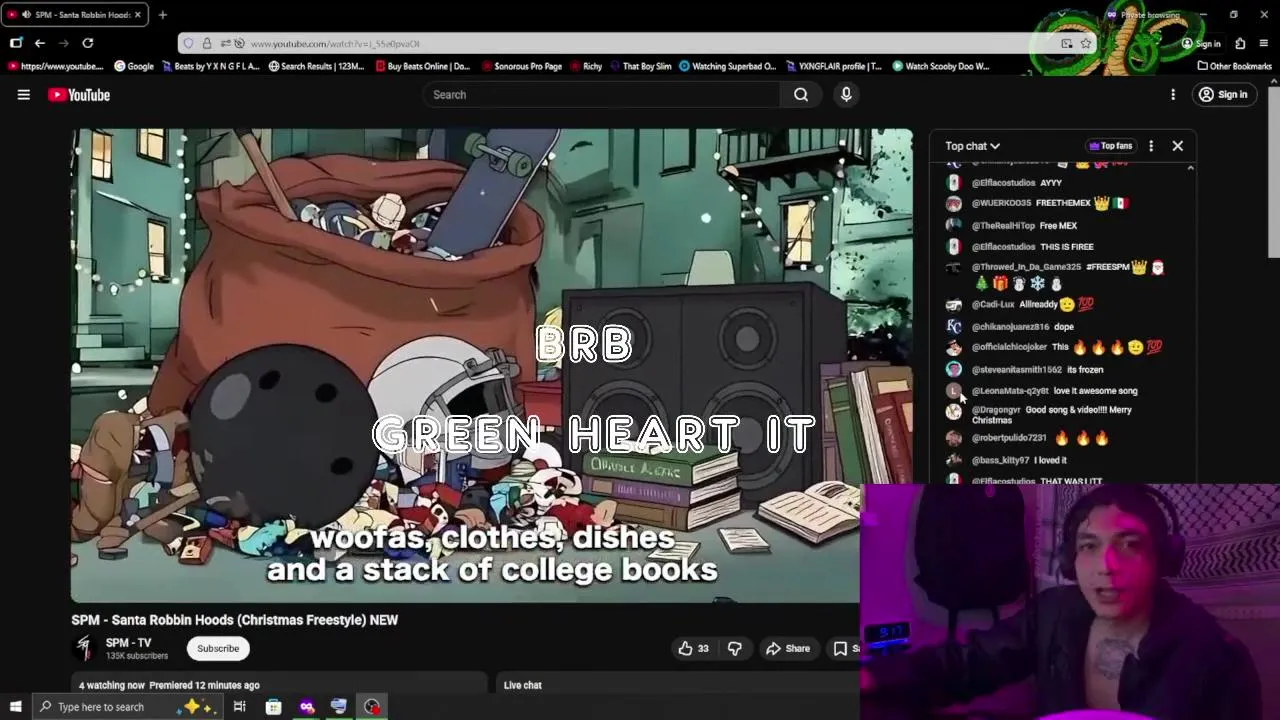Click the chat scrollbar up arrow
Viewport: 1280px width, 720px height.
[1190, 169]
